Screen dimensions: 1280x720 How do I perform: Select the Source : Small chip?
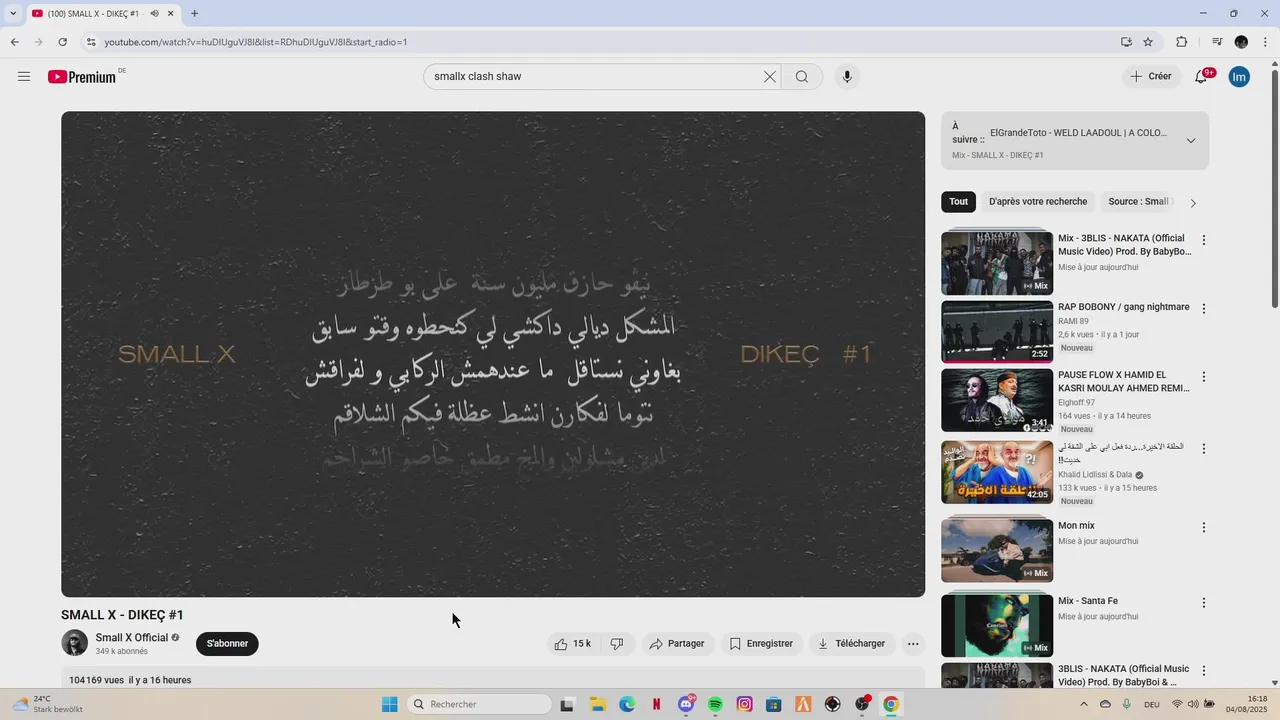point(1138,202)
